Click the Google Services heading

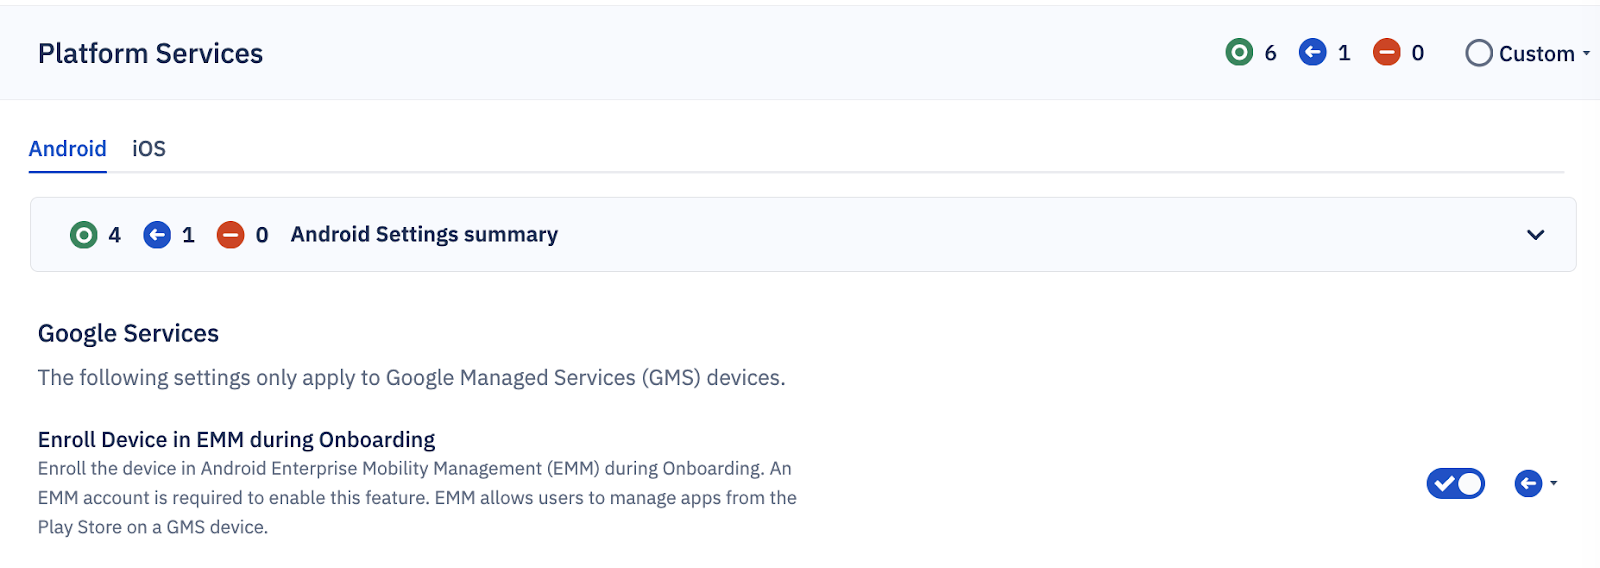point(128,334)
